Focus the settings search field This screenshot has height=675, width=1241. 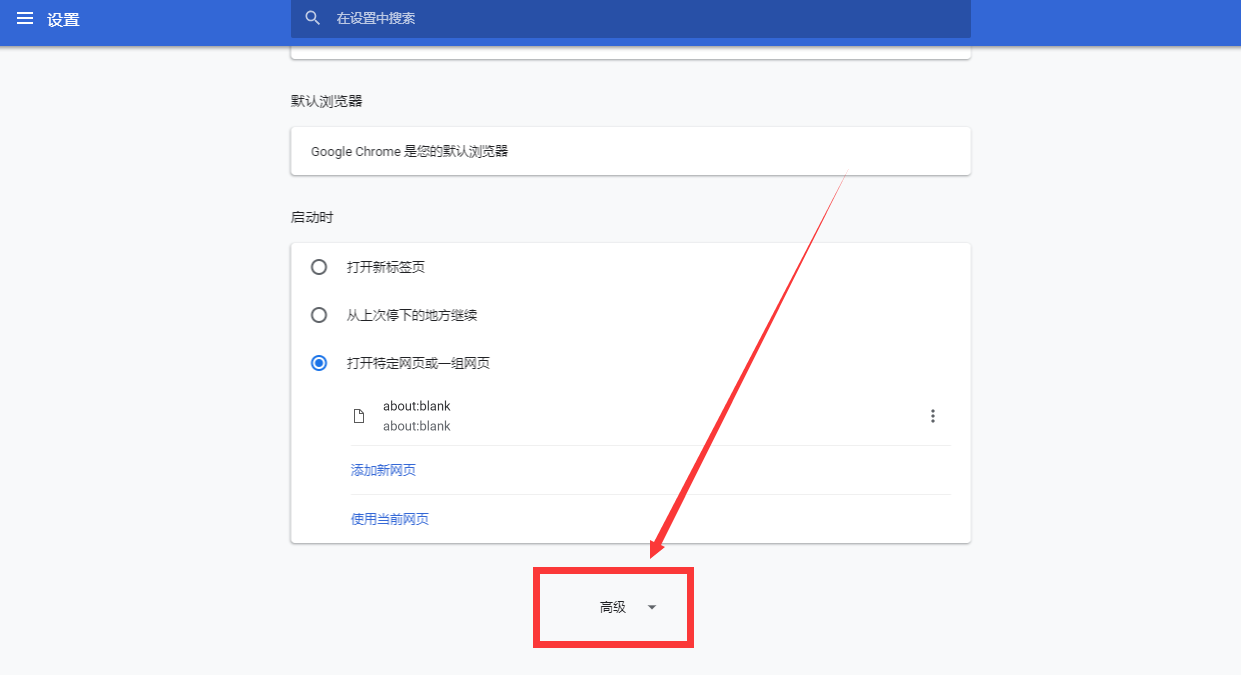[x=630, y=18]
